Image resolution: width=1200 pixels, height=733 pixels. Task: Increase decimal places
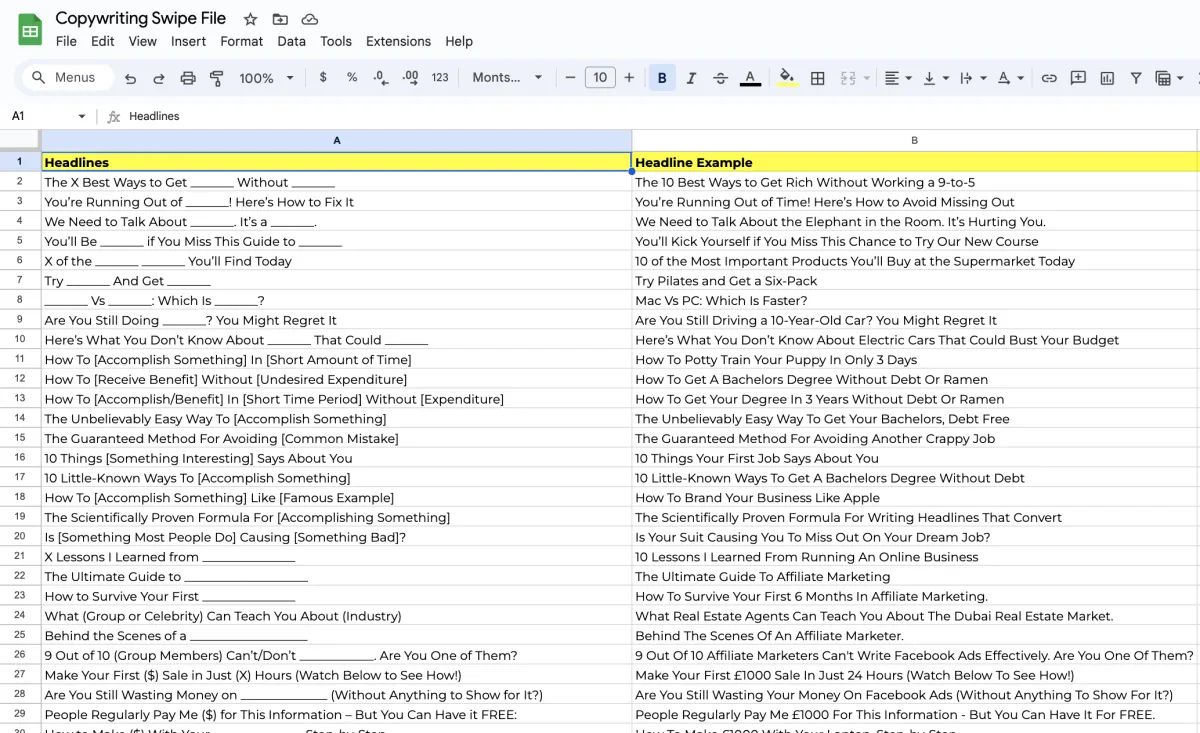coord(410,77)
